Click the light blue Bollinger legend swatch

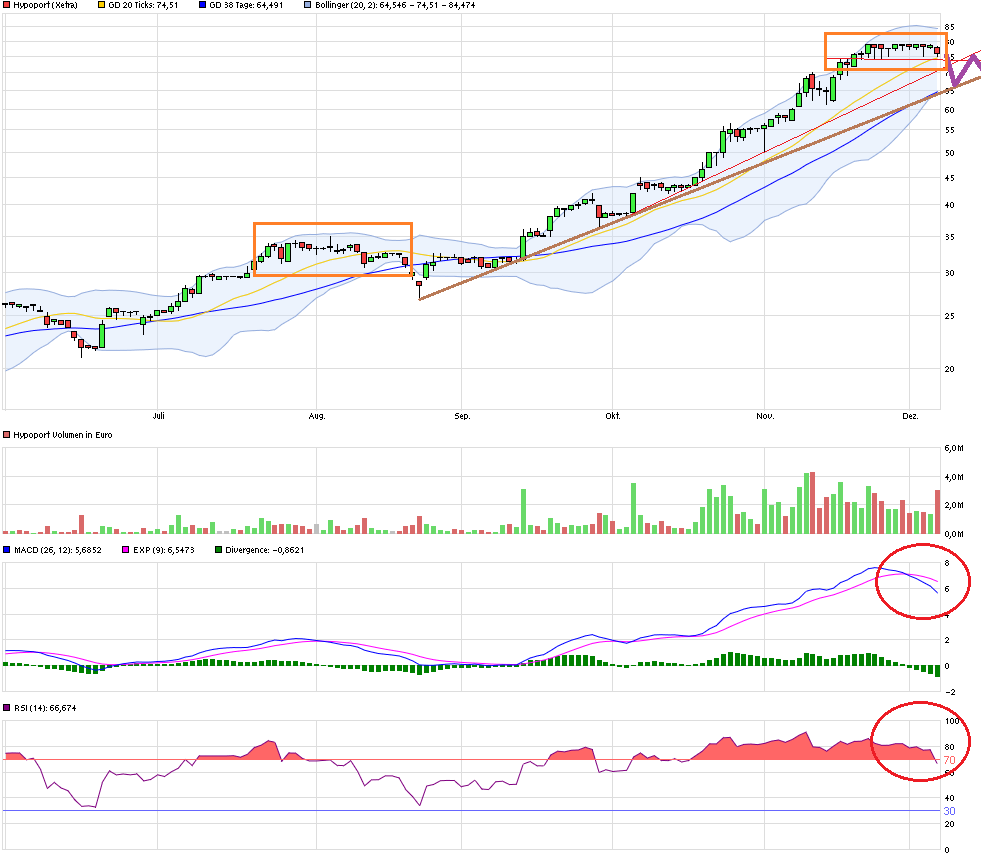[307, 5]
